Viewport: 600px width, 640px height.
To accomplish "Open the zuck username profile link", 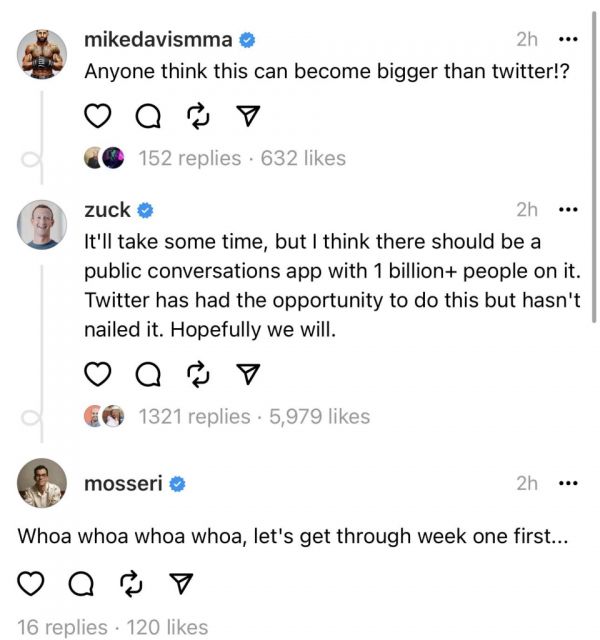I will [x=108, y=210].
